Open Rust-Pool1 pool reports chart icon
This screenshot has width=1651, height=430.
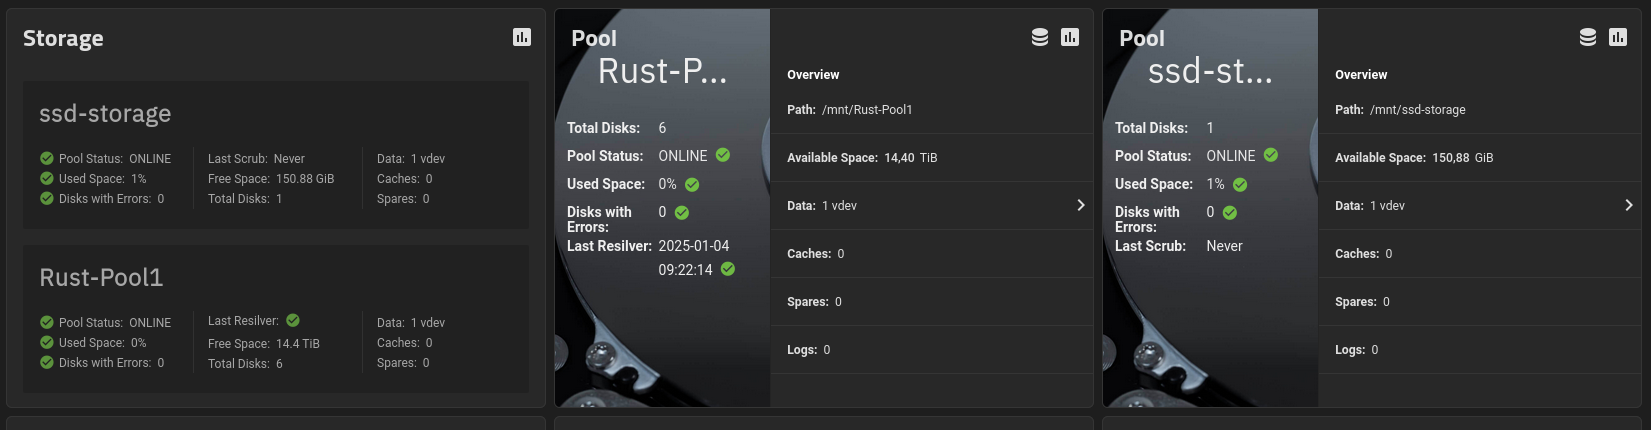pos(1070,37)
